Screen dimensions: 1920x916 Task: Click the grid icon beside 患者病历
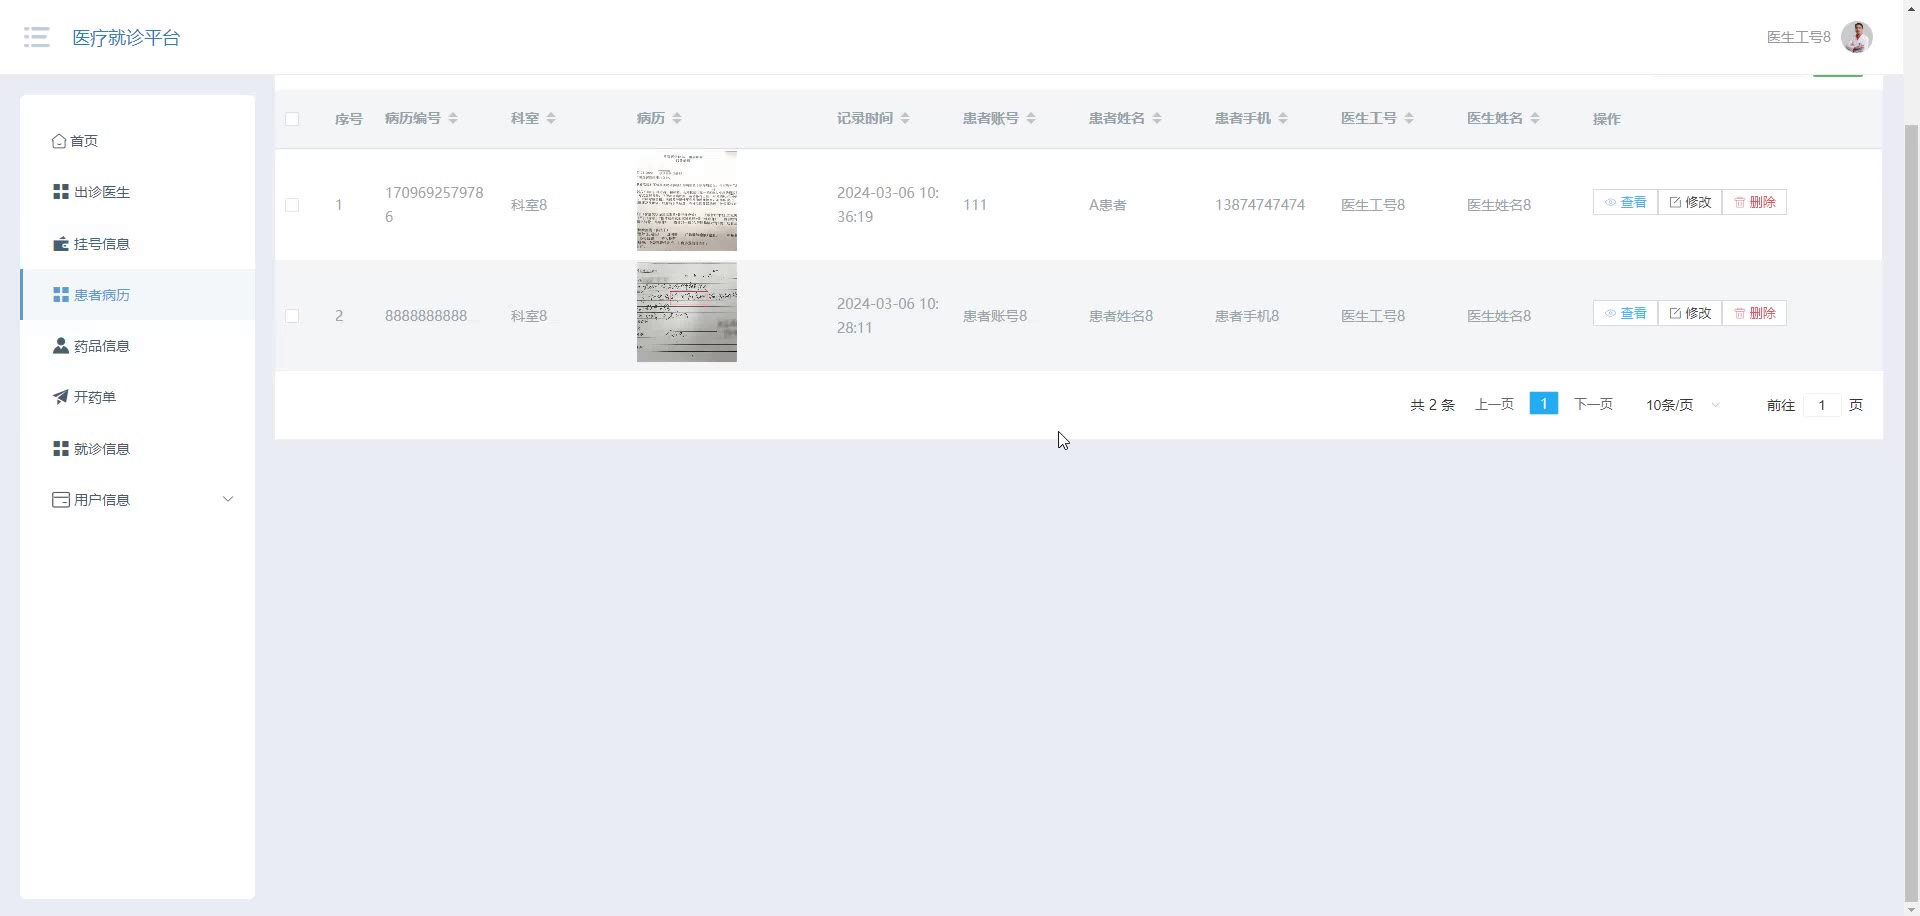61,295
